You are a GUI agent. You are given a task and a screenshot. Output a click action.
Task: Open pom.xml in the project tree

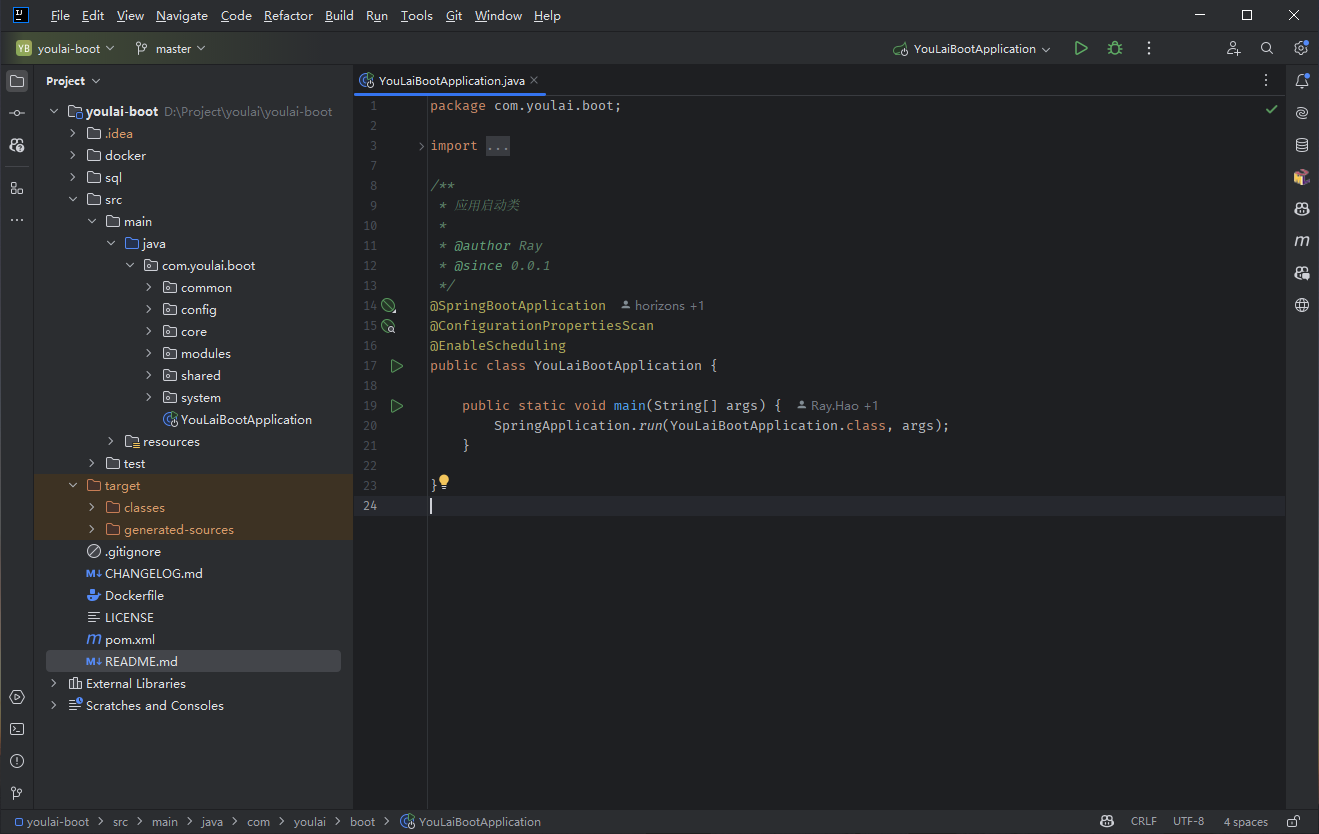(x=129, y=640)
